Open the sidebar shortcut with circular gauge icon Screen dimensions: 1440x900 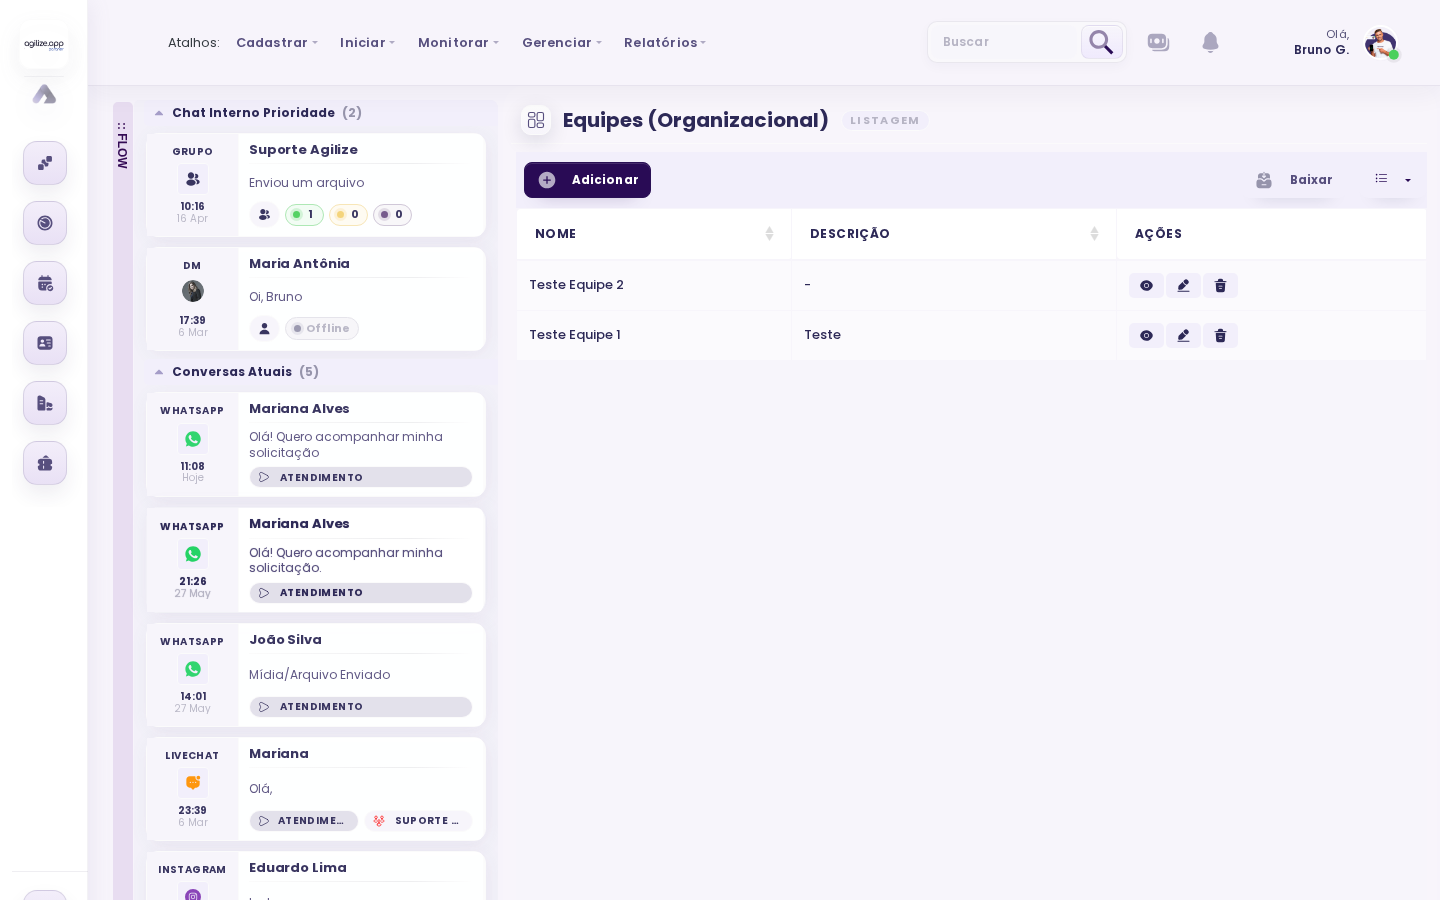point(45,223)
